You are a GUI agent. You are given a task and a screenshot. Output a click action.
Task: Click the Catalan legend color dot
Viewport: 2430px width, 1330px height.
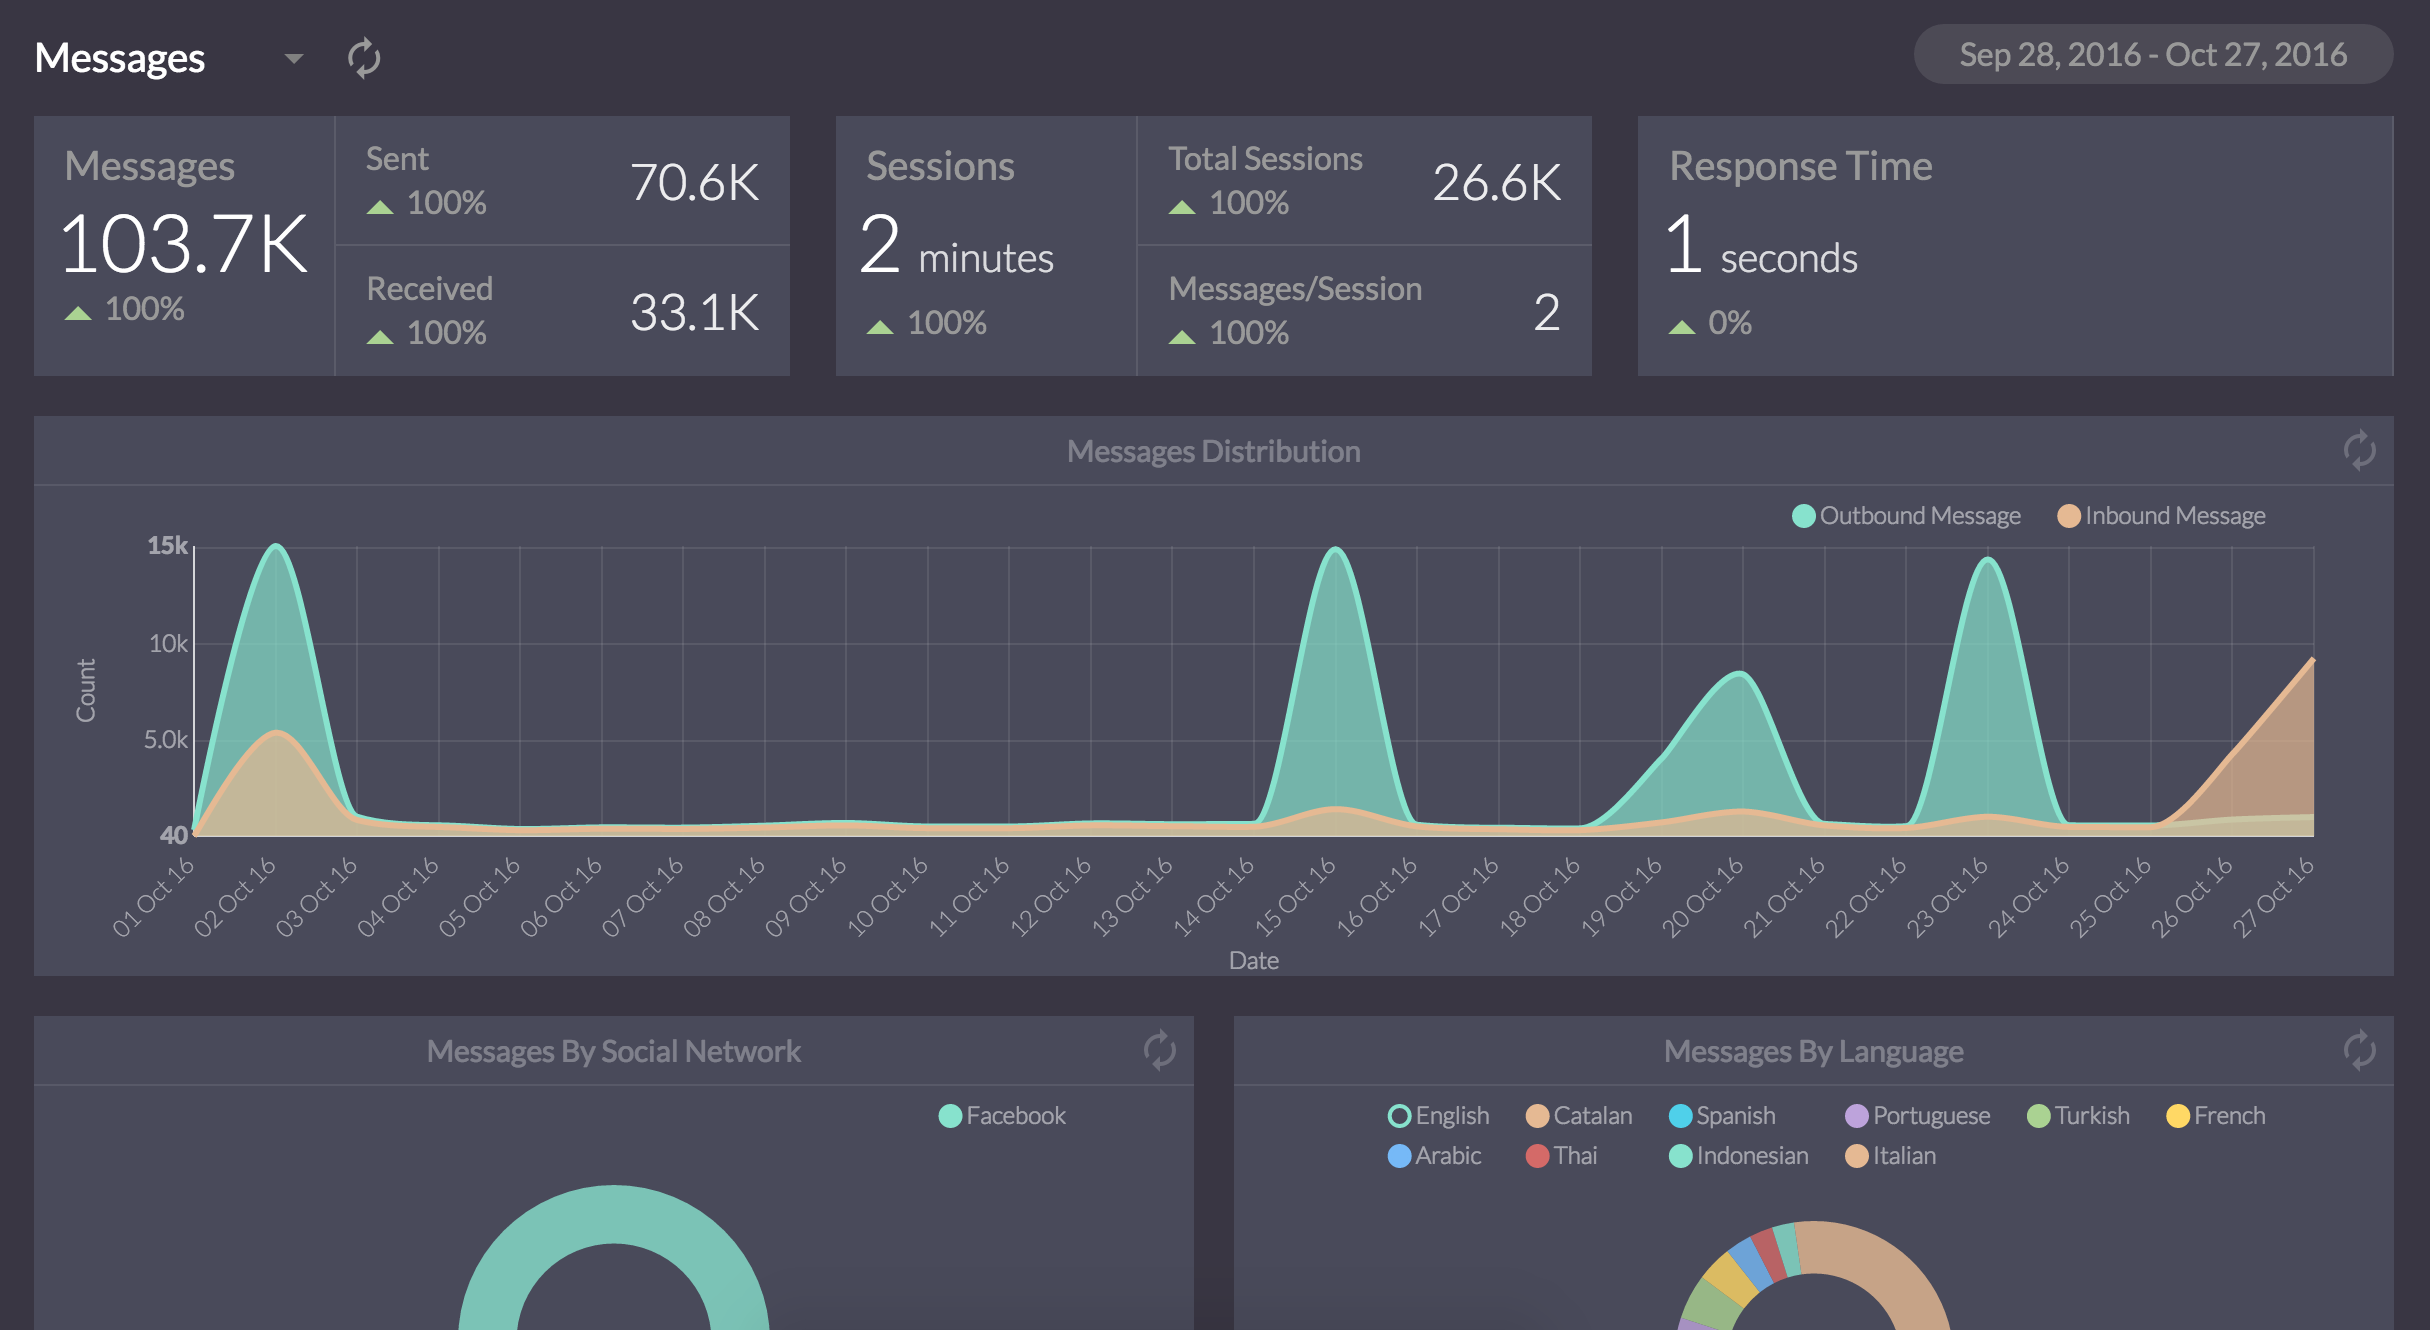click(1537, 1116)
